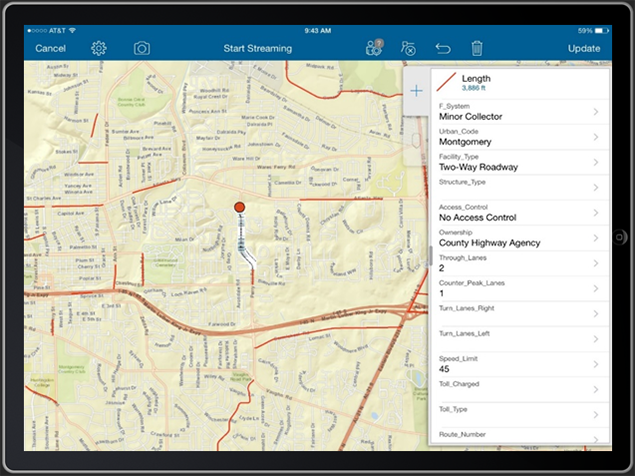Open the Facility_Type field chevron
Viewport: 635px width, 476px height.
pos(596,162)
